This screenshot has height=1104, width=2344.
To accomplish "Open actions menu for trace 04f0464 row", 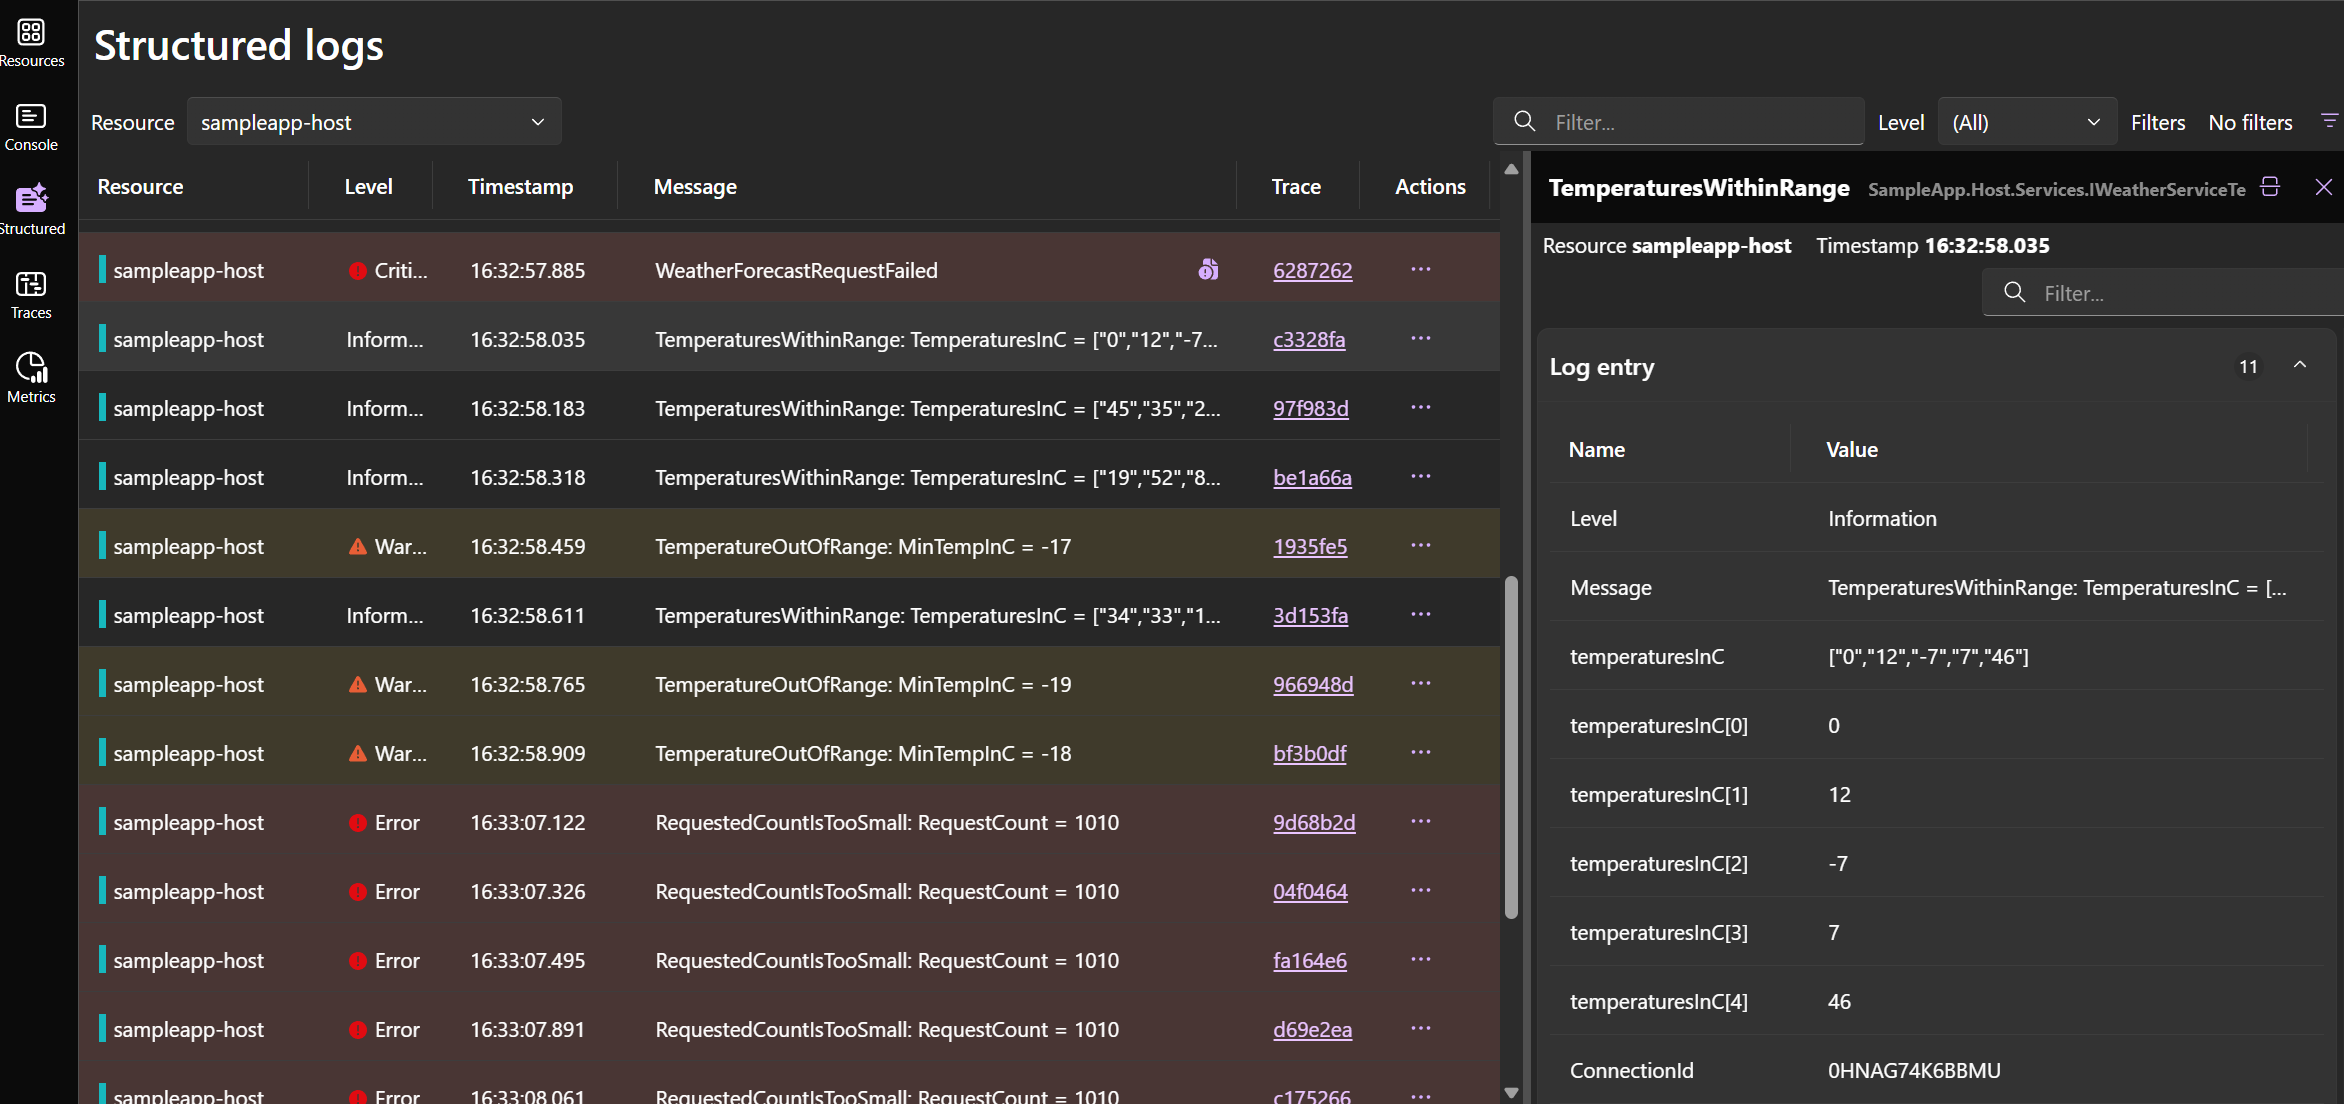I will [x=1420, y=890].
